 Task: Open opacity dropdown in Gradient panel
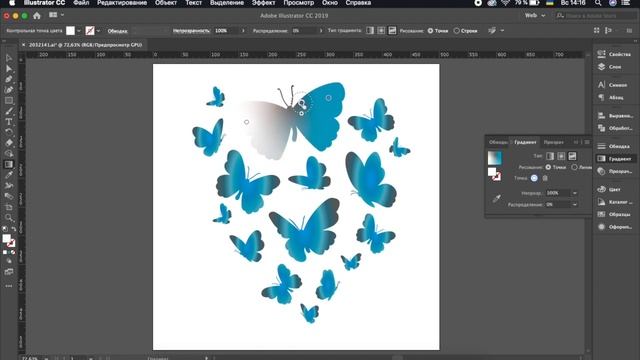[575, 193]
